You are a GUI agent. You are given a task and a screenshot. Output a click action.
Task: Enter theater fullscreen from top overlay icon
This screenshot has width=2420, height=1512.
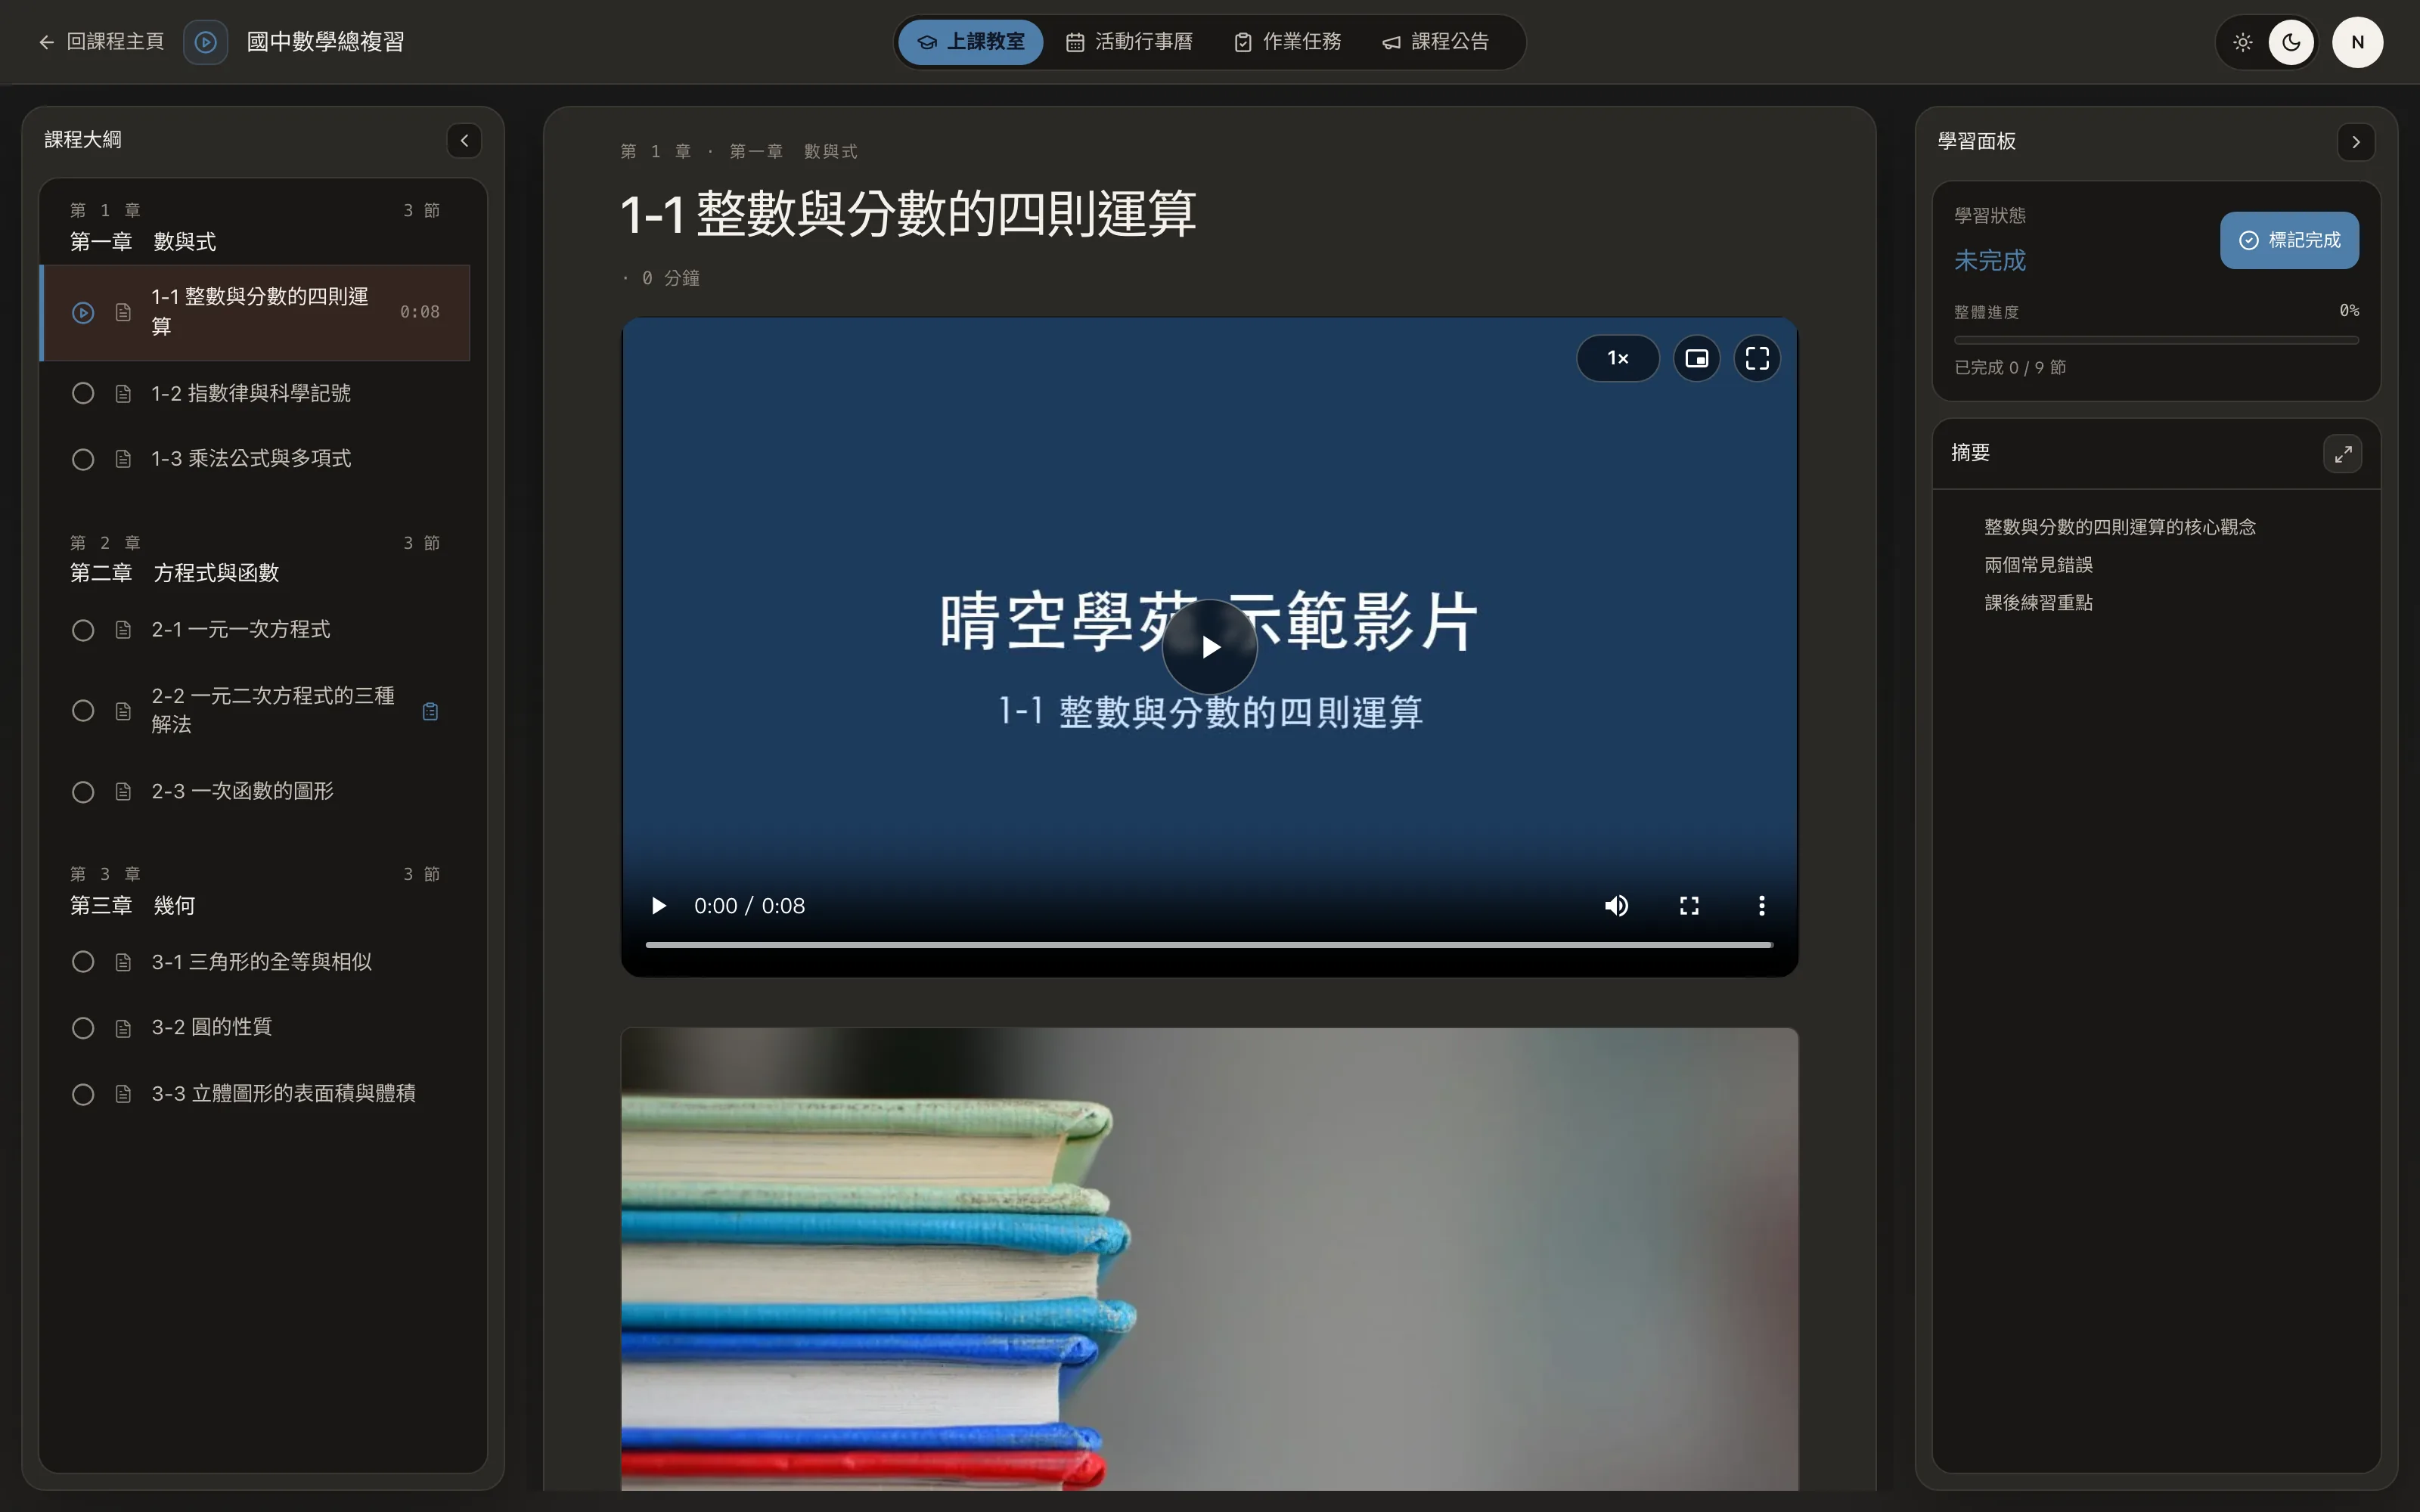[x=1757, y=358]
